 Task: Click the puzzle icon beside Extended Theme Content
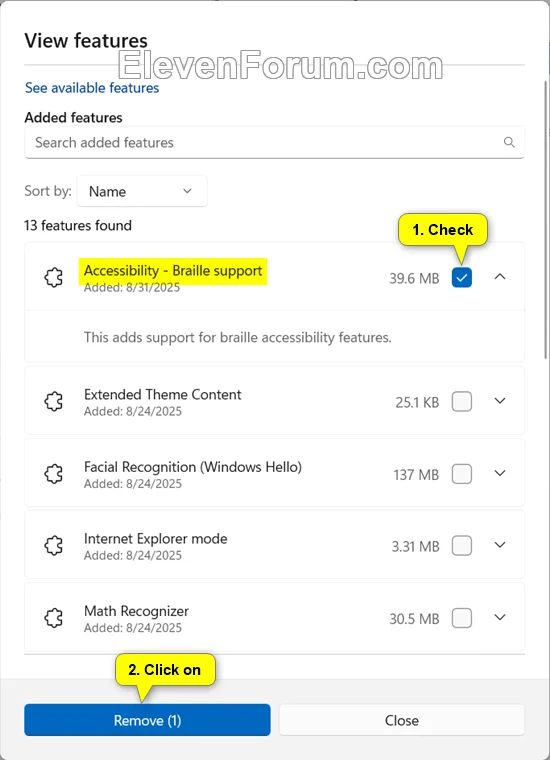54,402
